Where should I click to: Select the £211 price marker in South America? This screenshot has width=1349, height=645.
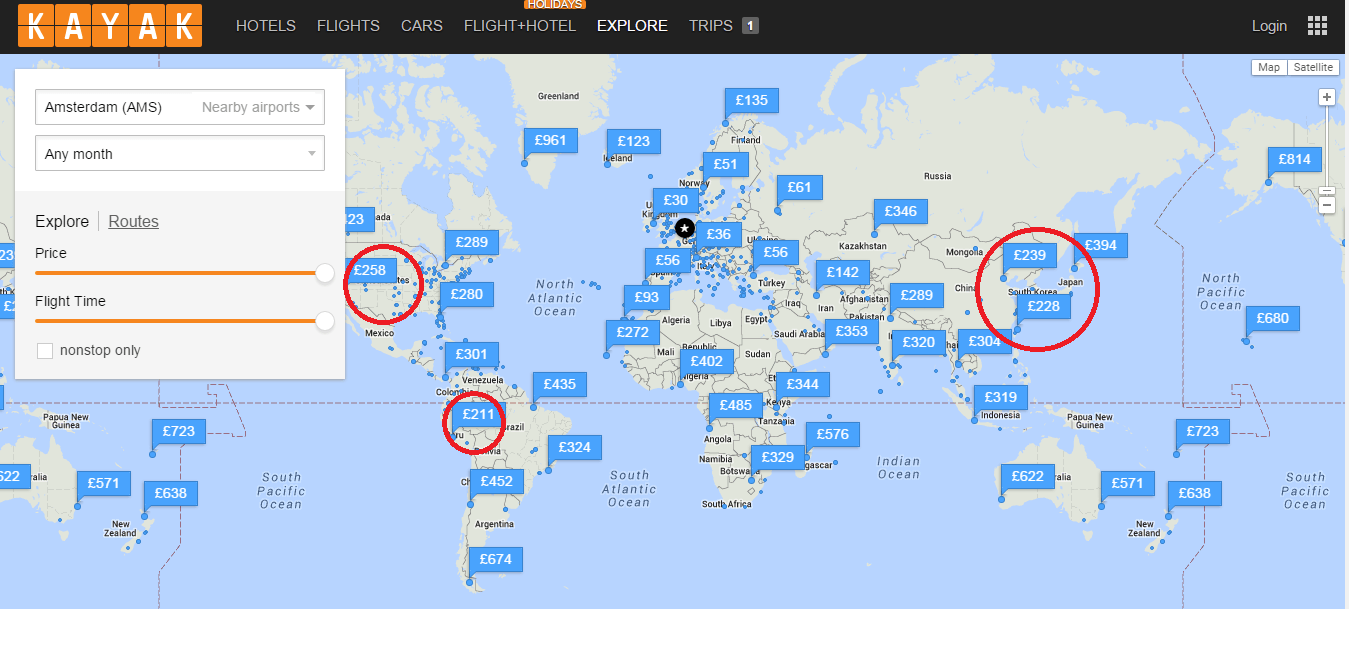coord(477,414)
